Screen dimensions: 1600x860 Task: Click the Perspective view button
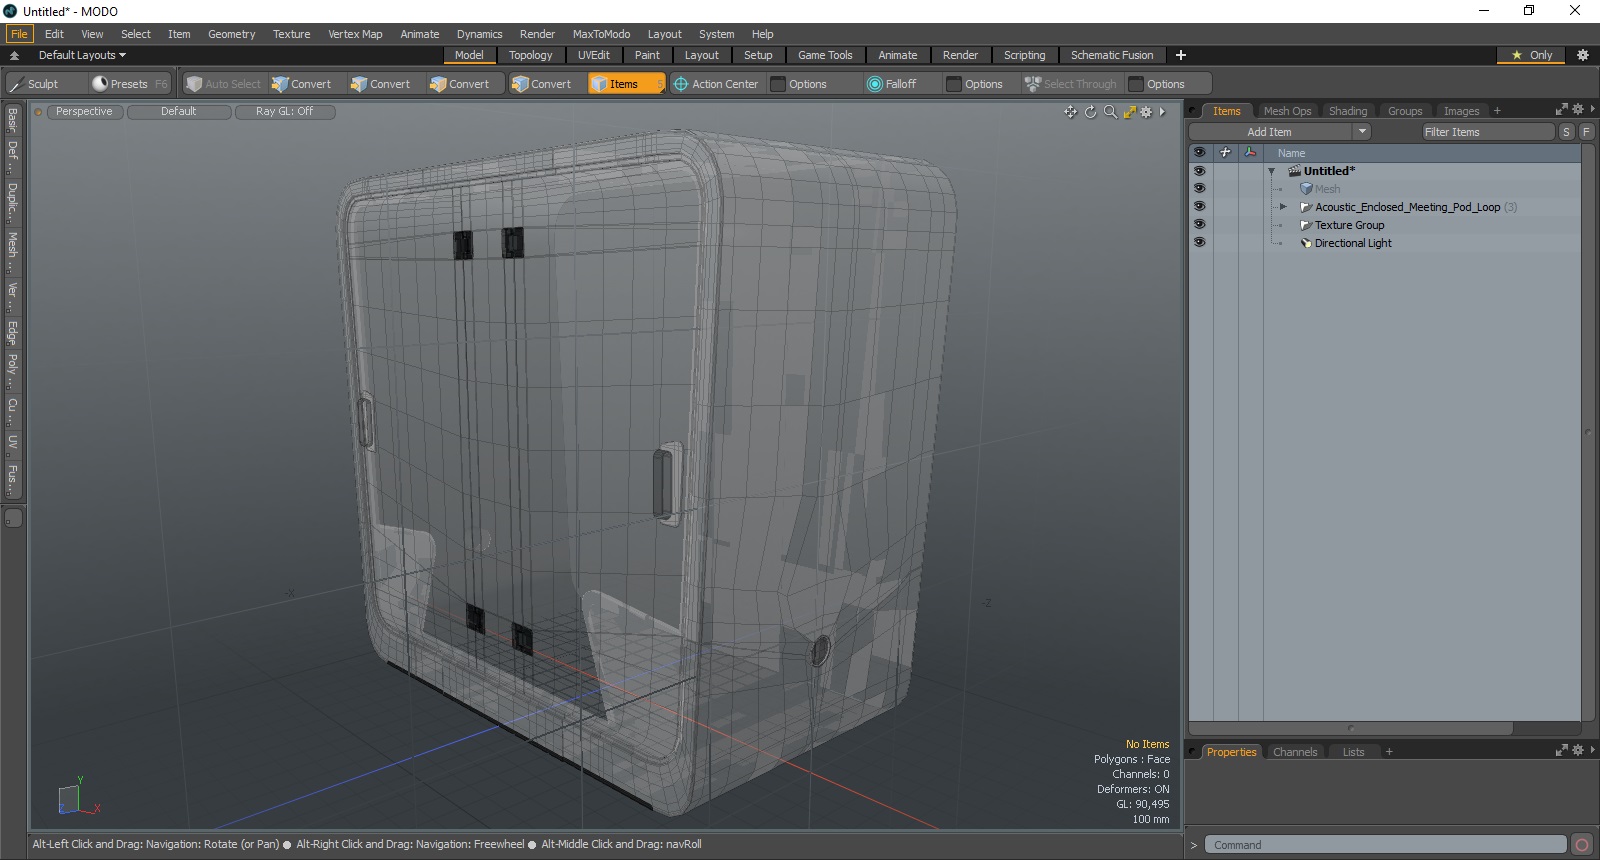pyautogui.click(x=84, y=112)
